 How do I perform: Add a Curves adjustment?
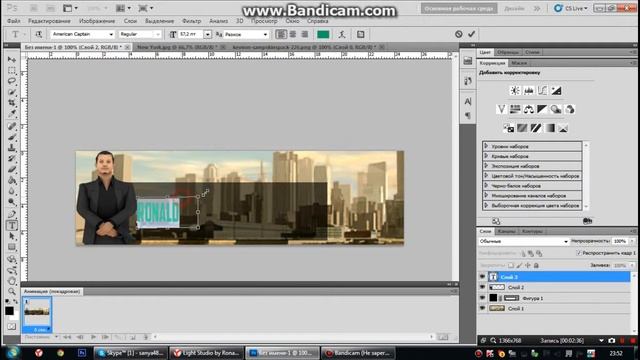click(x=542, y=91)
